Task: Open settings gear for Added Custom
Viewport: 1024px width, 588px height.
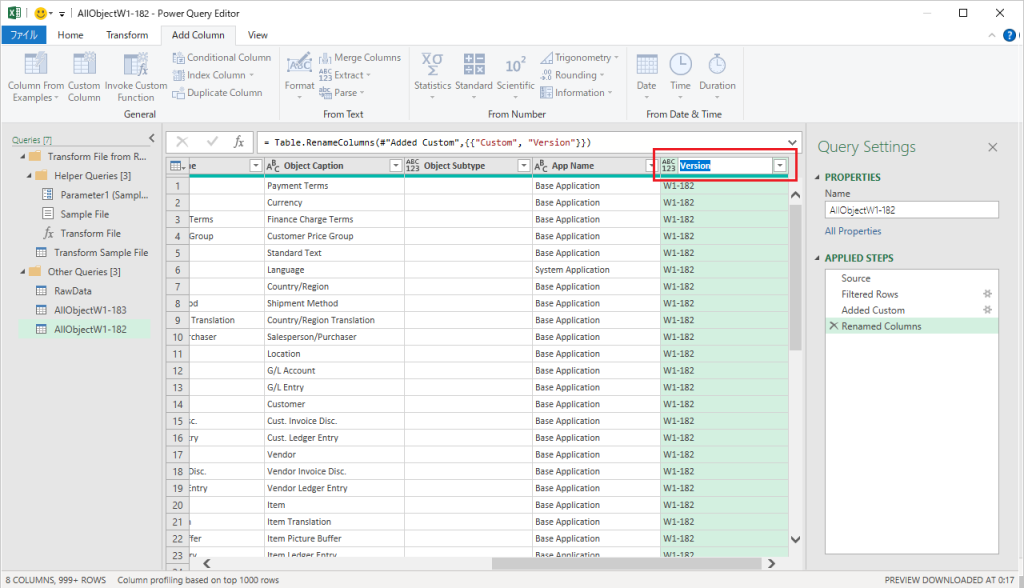Action: (x=987, y=310)
